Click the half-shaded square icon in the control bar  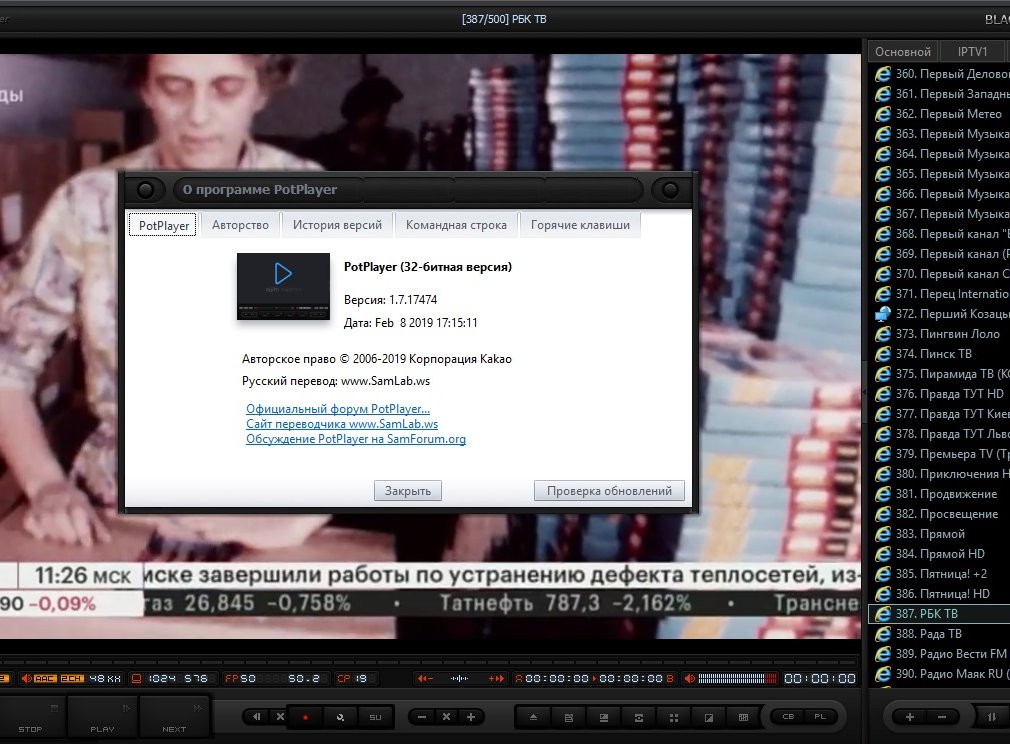pyautogui.click(x=709, y=717)
